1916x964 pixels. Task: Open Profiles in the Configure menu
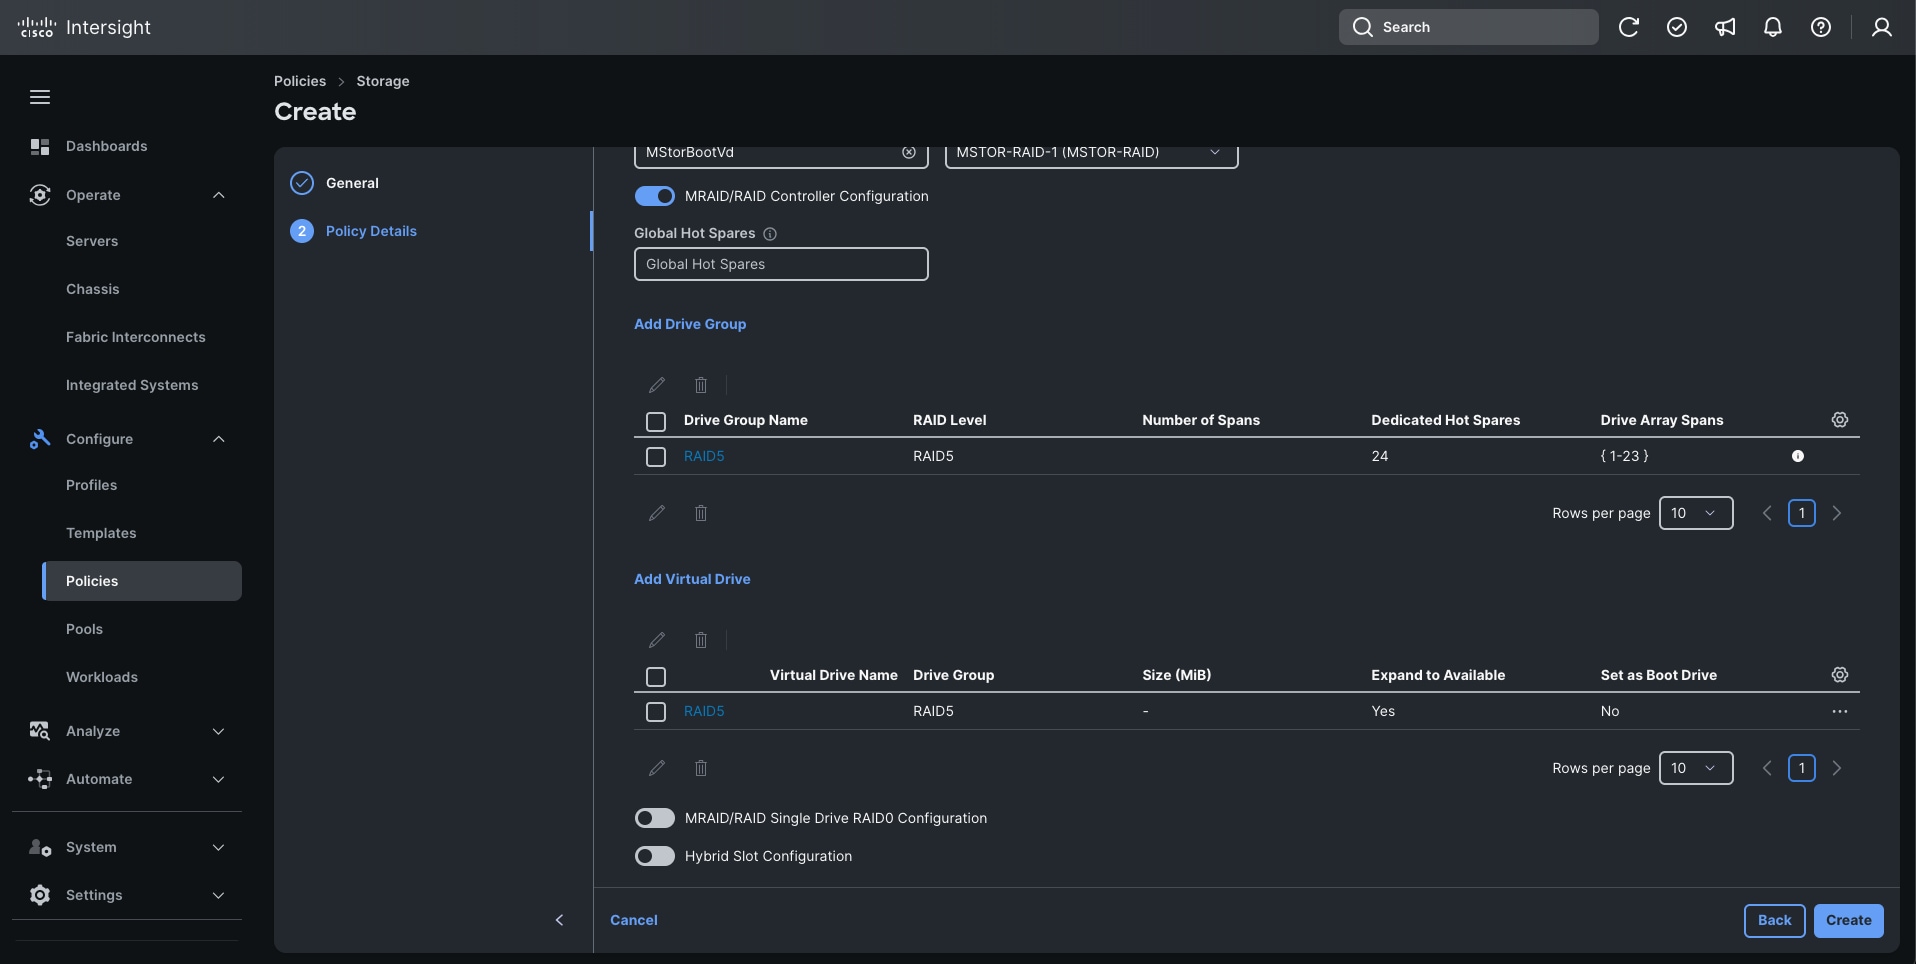(x=91, y=485)
